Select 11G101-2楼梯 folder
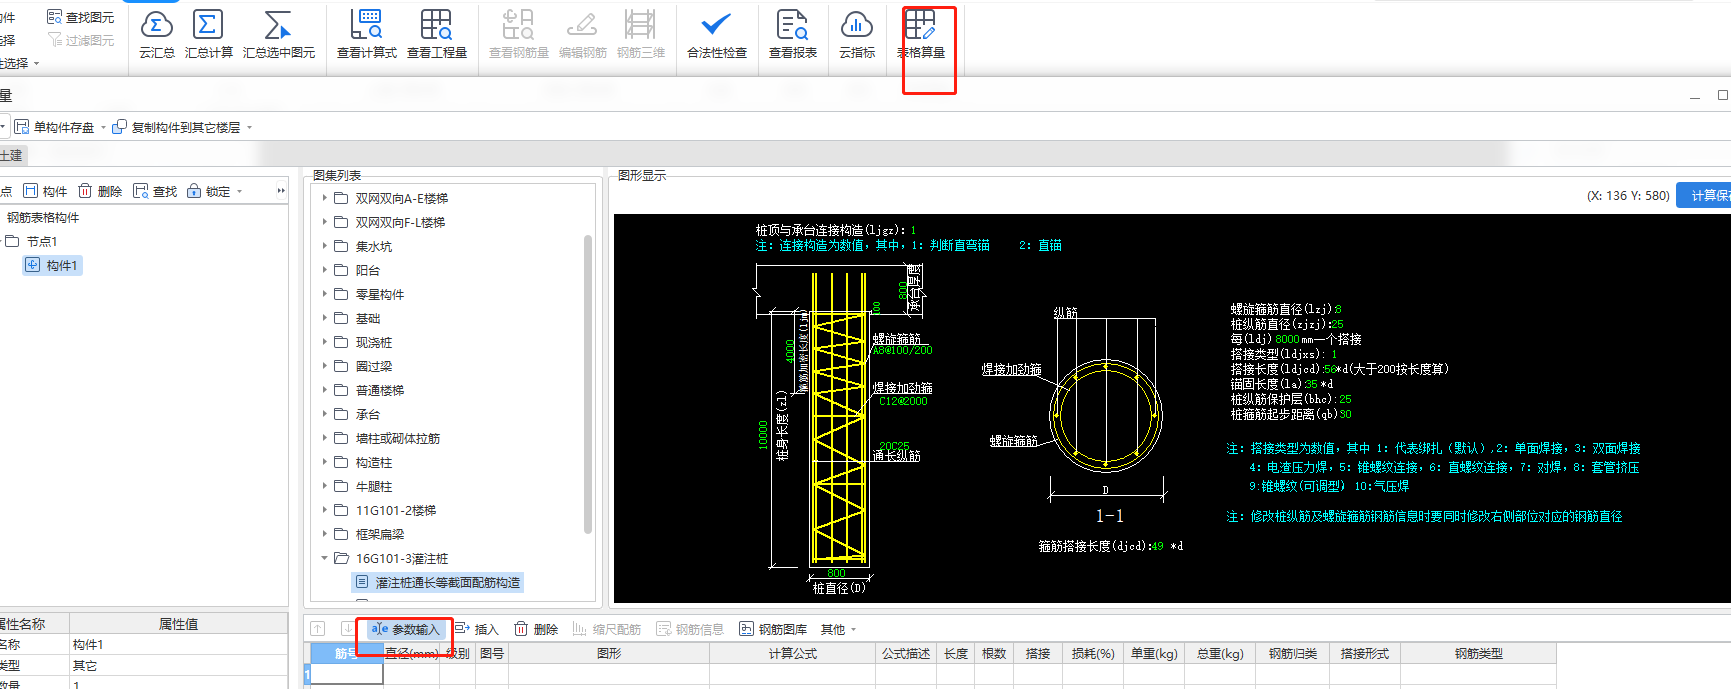The height and width of the screenshot is (689, 1731). click(x=396, y=510)
